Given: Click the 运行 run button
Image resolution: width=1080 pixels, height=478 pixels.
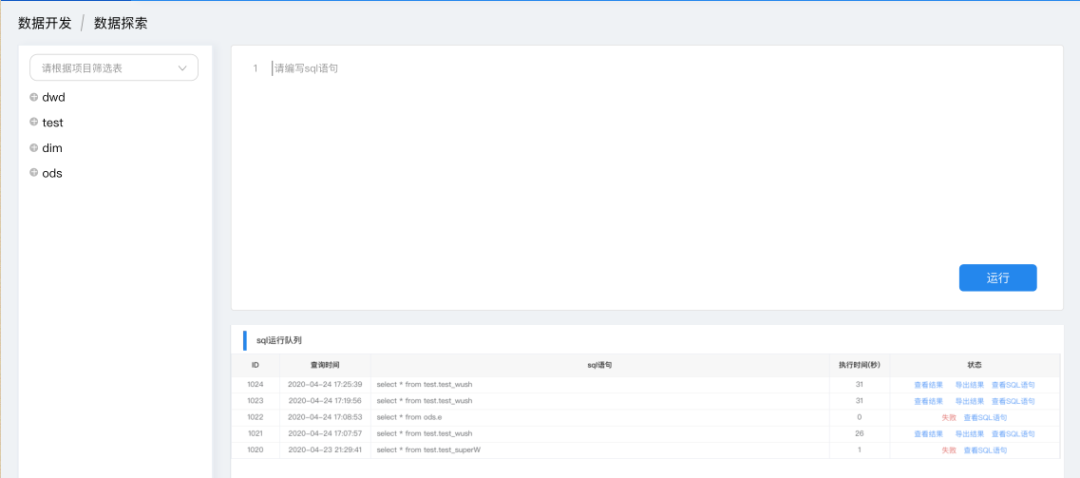Looking at the screenshot, I should 997,278.
